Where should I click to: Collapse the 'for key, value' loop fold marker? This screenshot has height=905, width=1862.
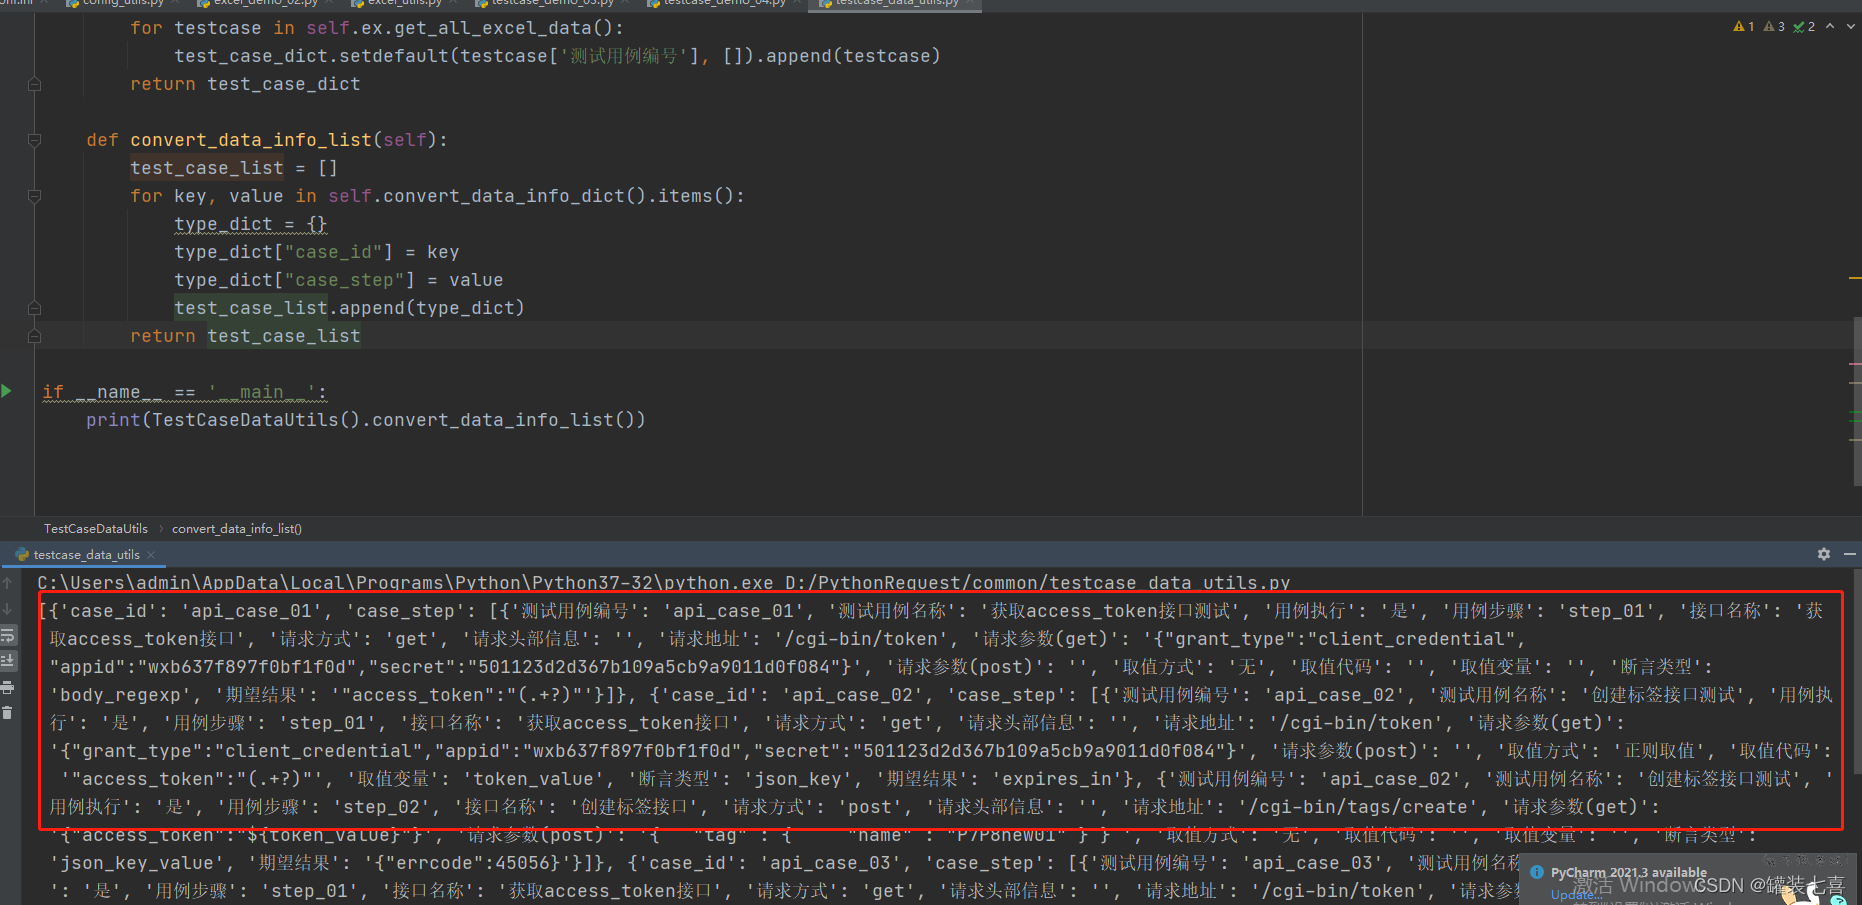34,196
